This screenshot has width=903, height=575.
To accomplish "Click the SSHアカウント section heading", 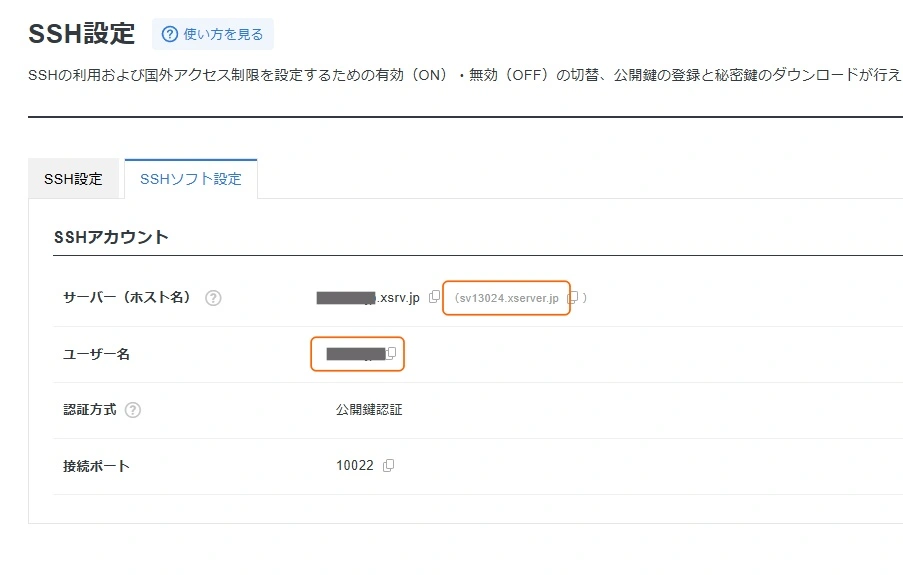I will tap(111, 237).
